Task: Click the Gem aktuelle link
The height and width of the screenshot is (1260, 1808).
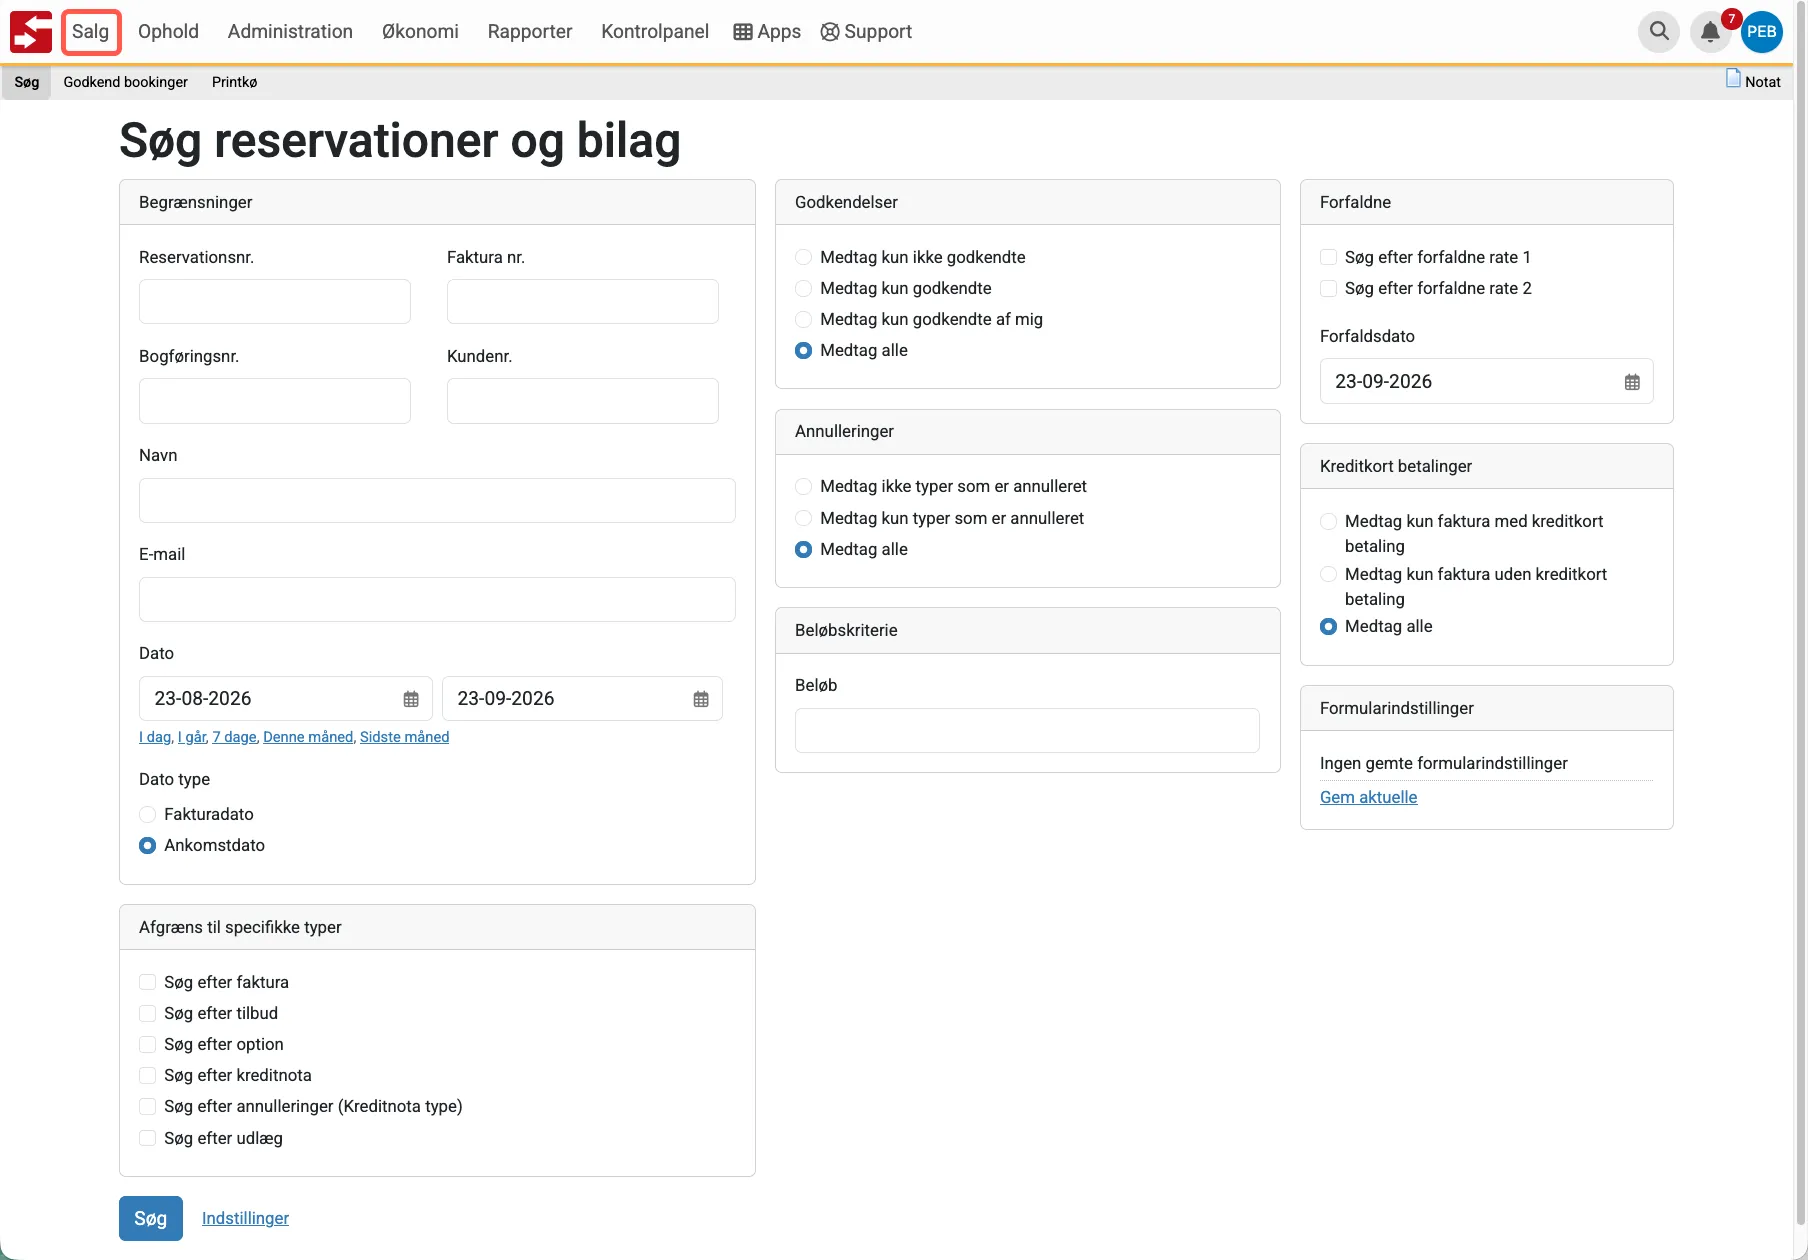Action: click(x=1369, y=798)
